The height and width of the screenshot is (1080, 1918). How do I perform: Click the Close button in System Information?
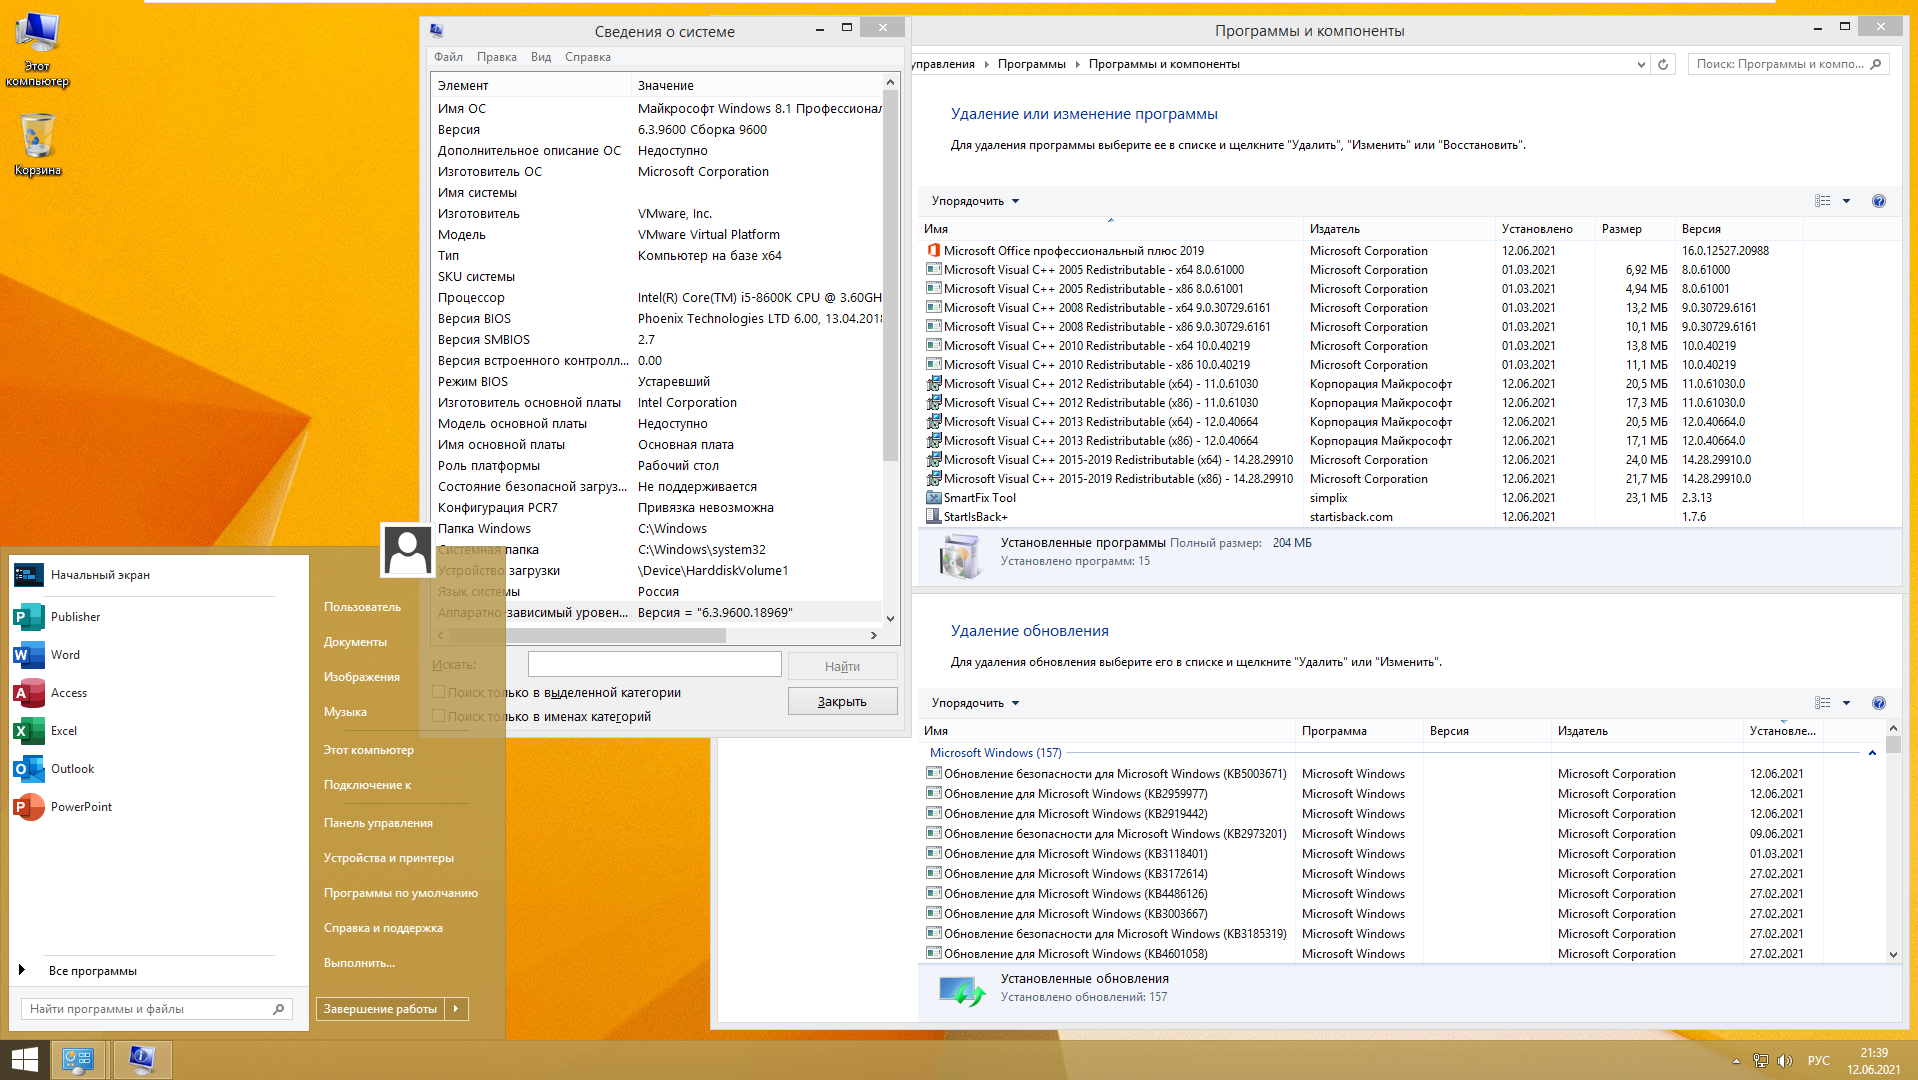[842, 702]
